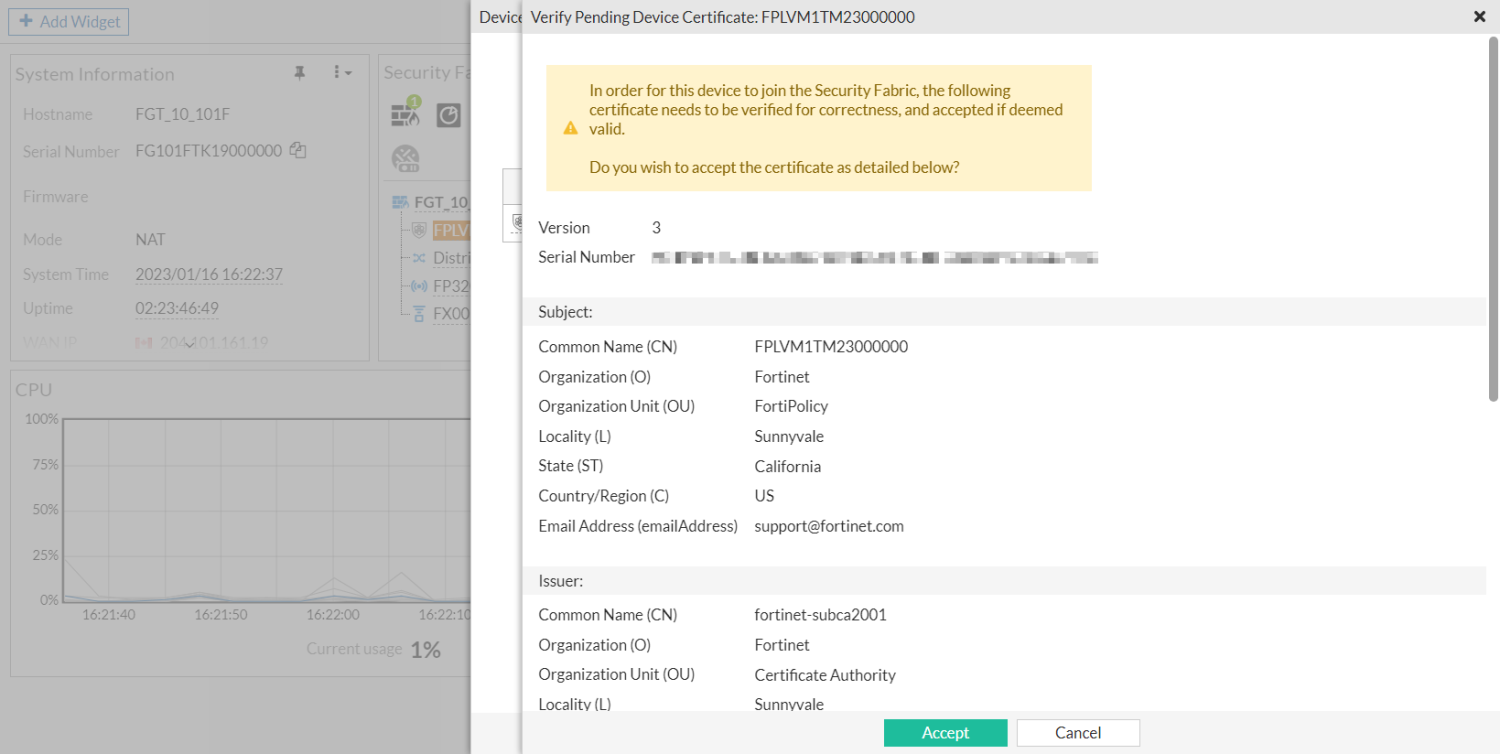
Task: Click the FortiAP wireless icon beside FP32
Action: coord(420,285)
